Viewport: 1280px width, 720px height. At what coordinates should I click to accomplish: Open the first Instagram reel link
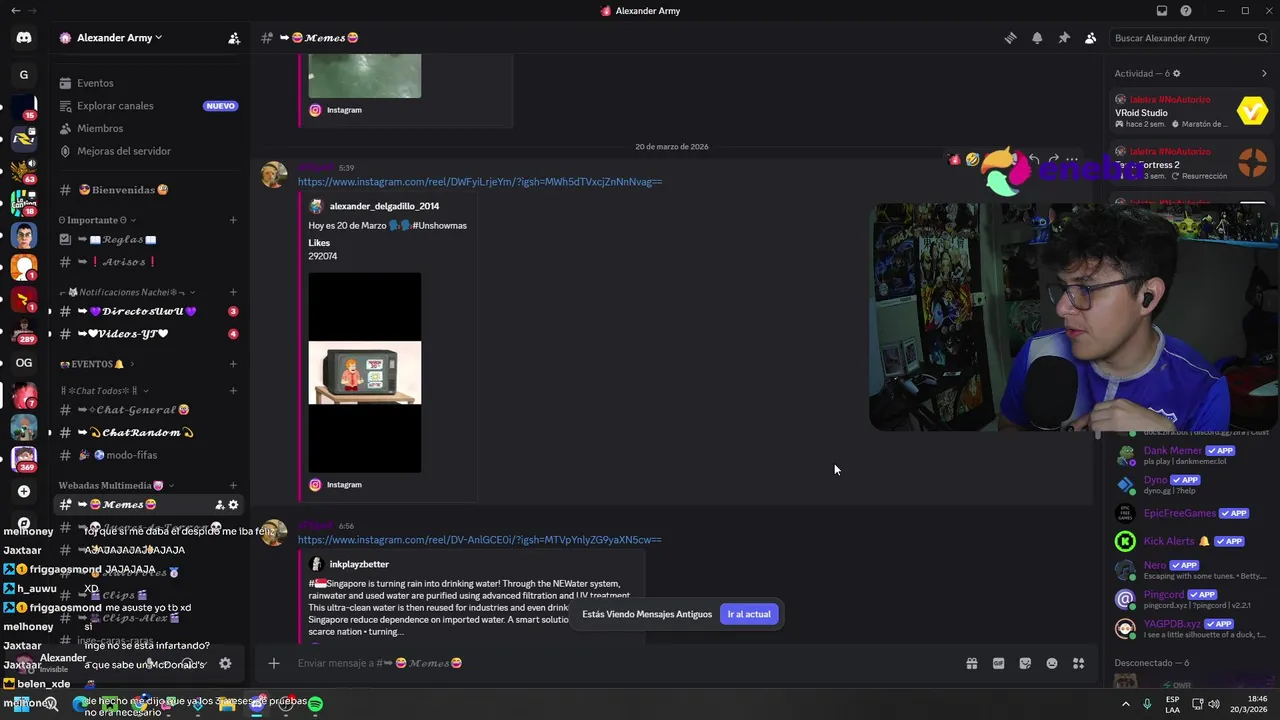tap(480, 182)
